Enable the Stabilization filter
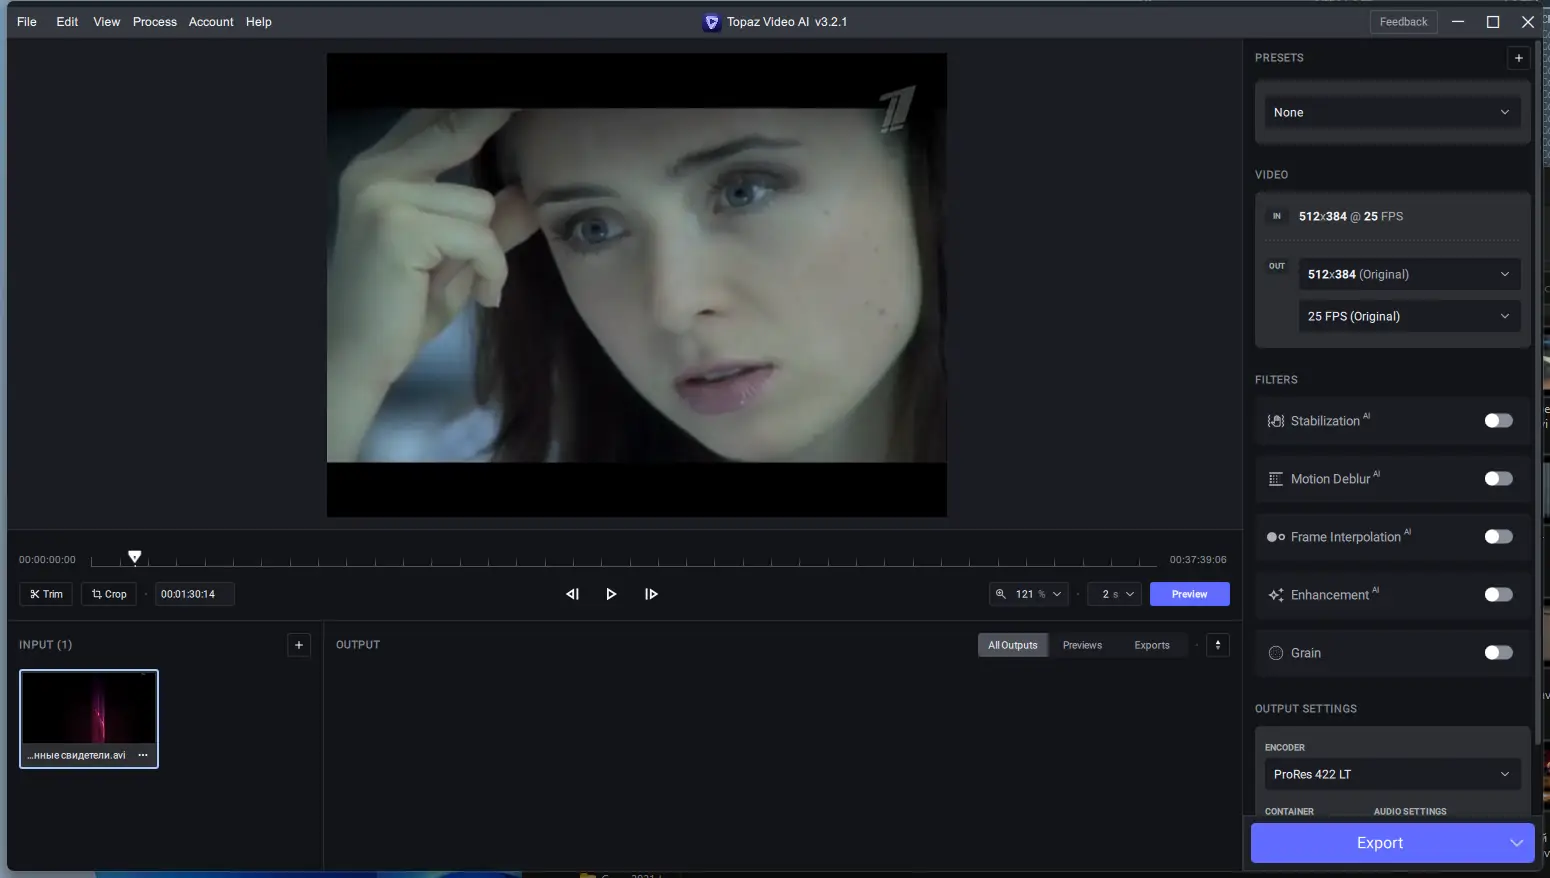 (1497, 421)
